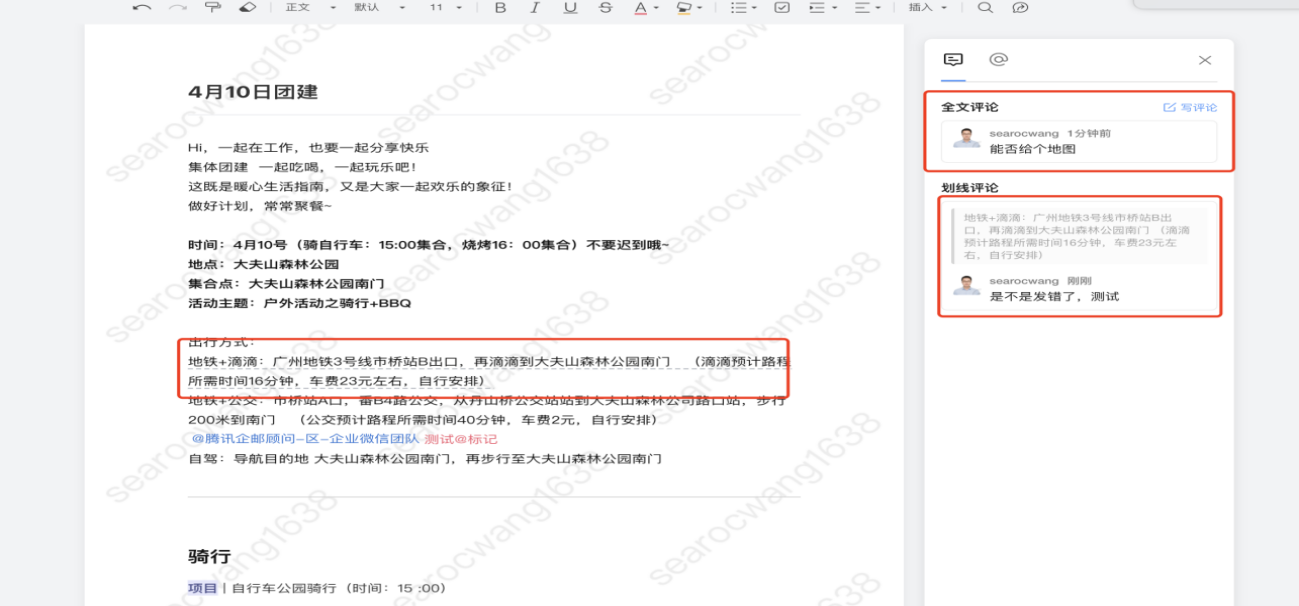Click the 时间：4月10号 line
The width and height of the screenshot is (1299, 606).
coord(429,245)
